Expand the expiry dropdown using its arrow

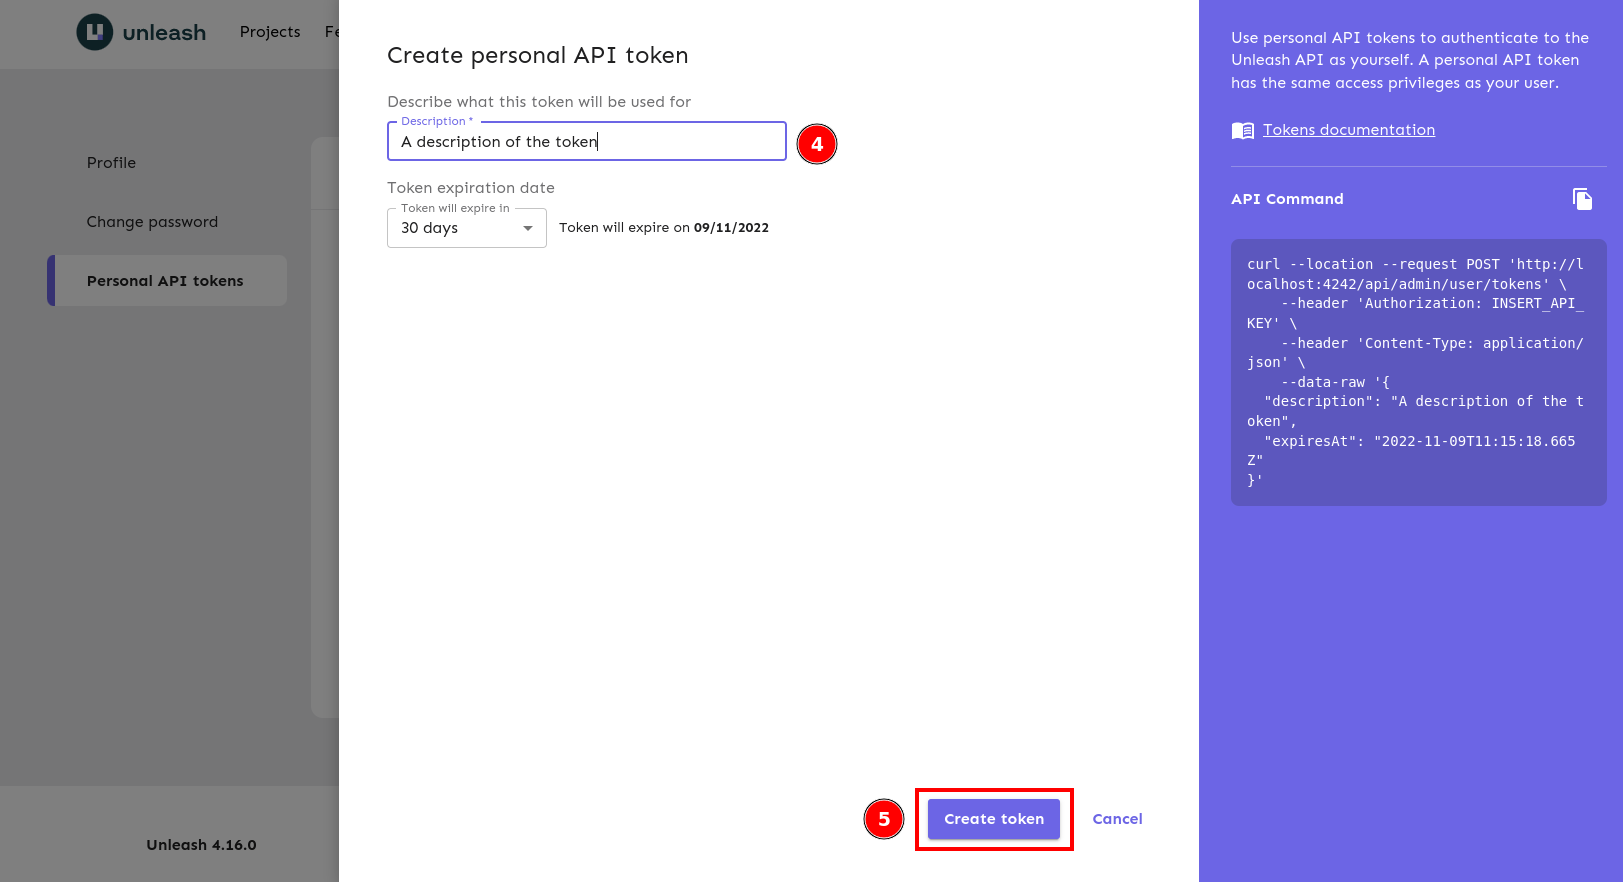pos(528,228)
